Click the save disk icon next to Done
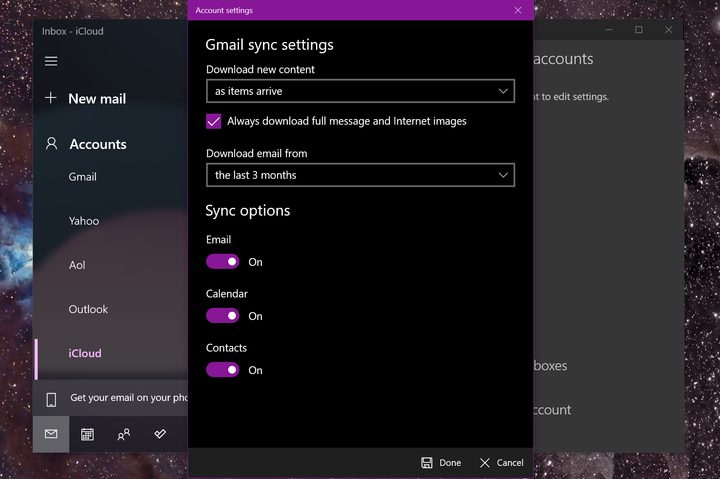This screenshot has height=479, width=720. (x=427, y=462)
